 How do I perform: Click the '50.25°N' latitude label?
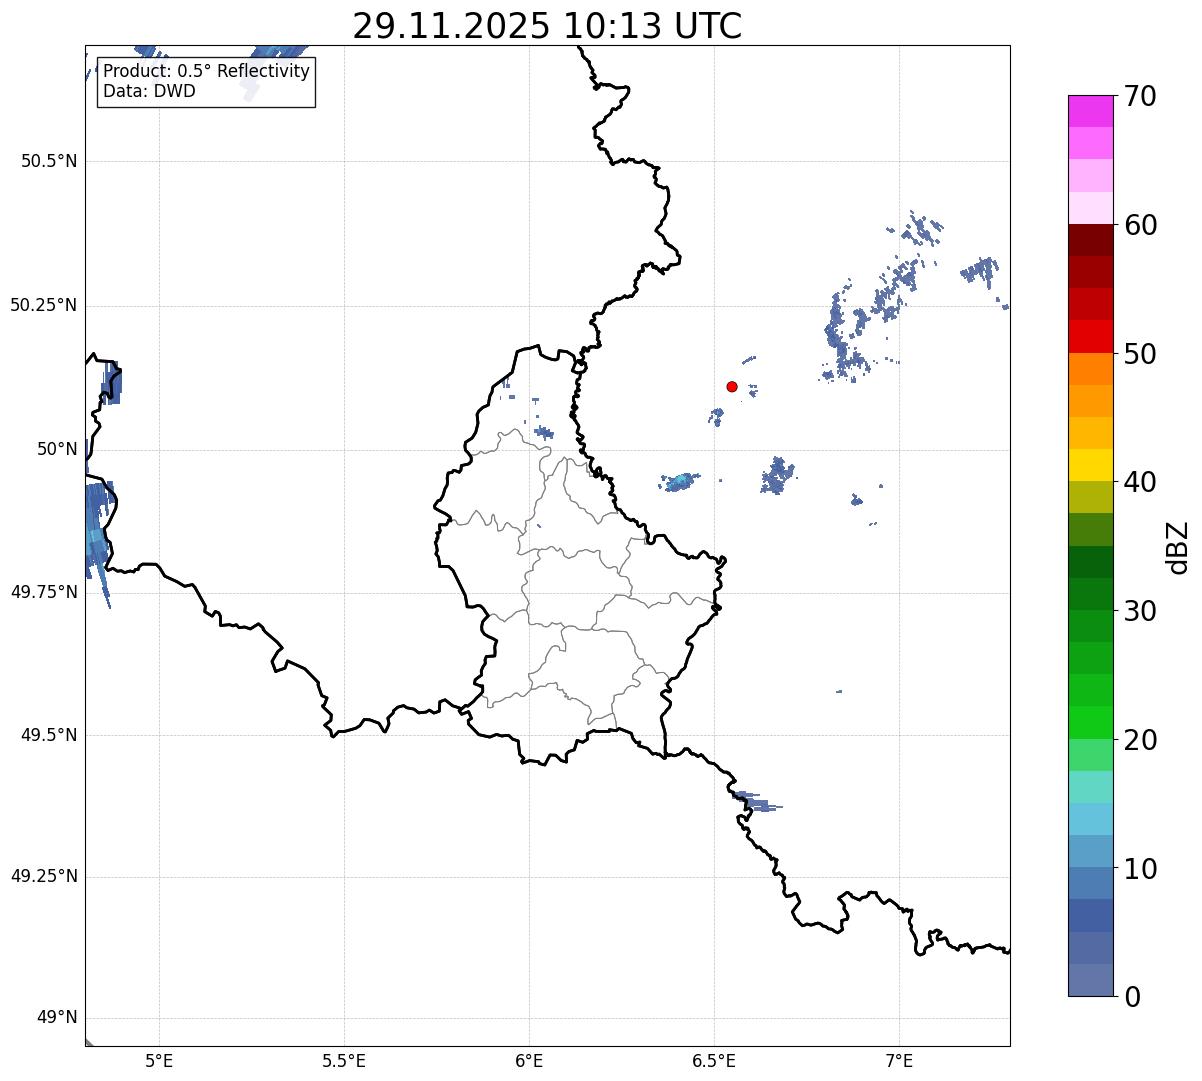[44, 305]
